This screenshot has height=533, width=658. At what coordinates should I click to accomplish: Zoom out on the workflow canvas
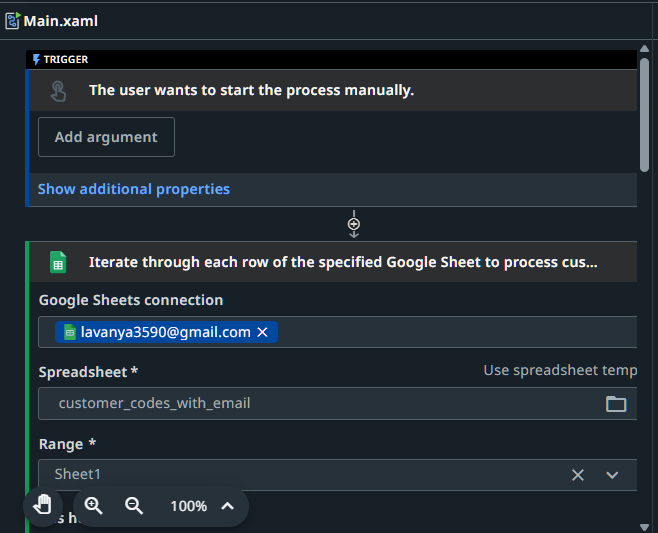(x=134, y=506)
